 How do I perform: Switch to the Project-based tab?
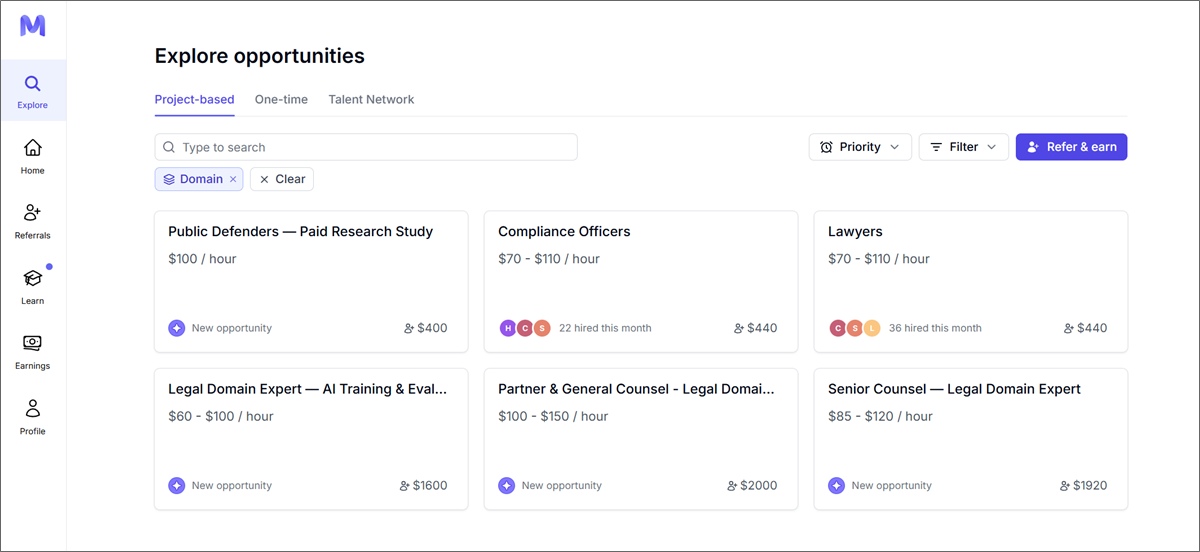click(194, 100)
